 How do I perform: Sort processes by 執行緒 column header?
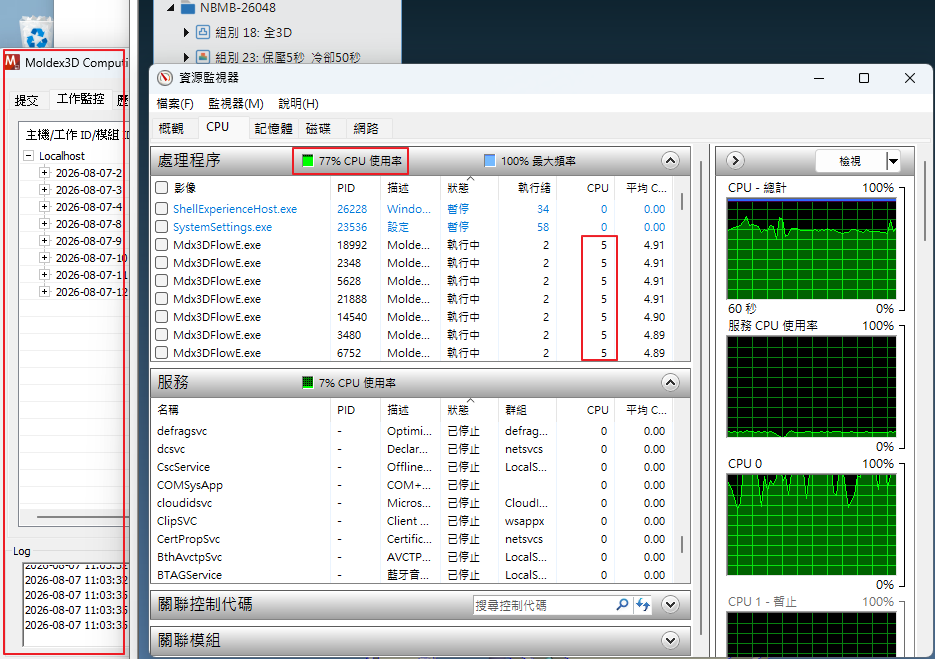(x=527, y=188)
